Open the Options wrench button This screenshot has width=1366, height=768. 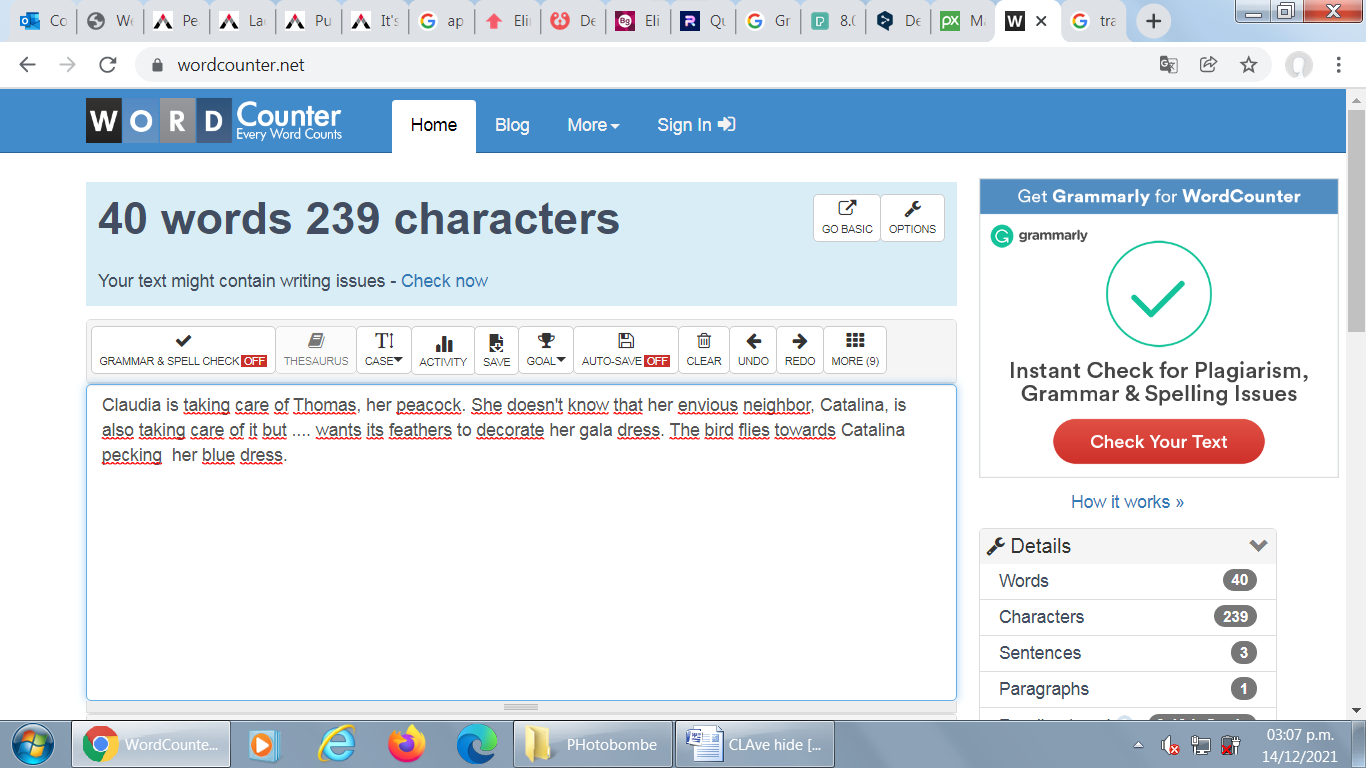912,218
